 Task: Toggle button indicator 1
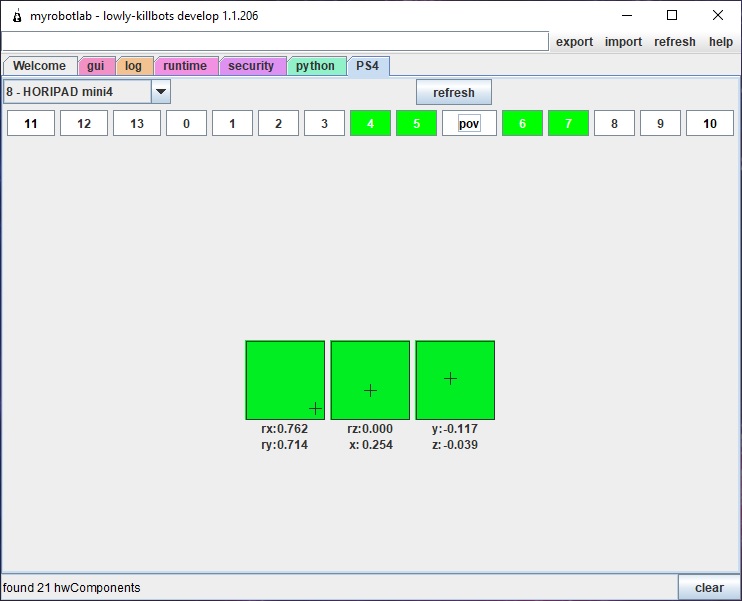232,124
